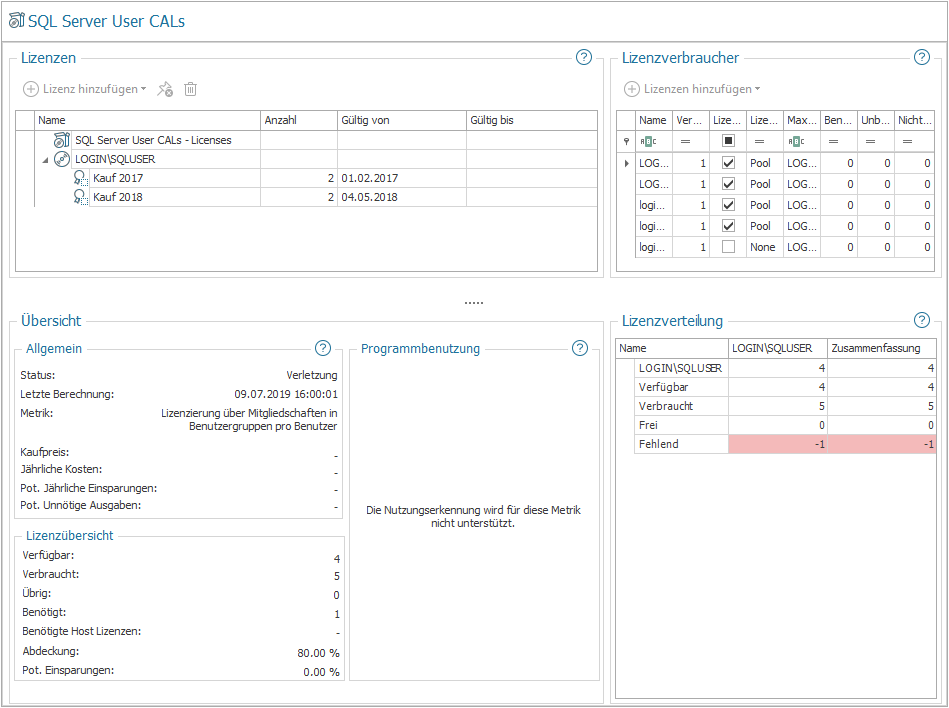
Task: Toggle the filter-row checkbox in Lizenzverbraucher
Action: pyautogui.click(x=729, y=141)
